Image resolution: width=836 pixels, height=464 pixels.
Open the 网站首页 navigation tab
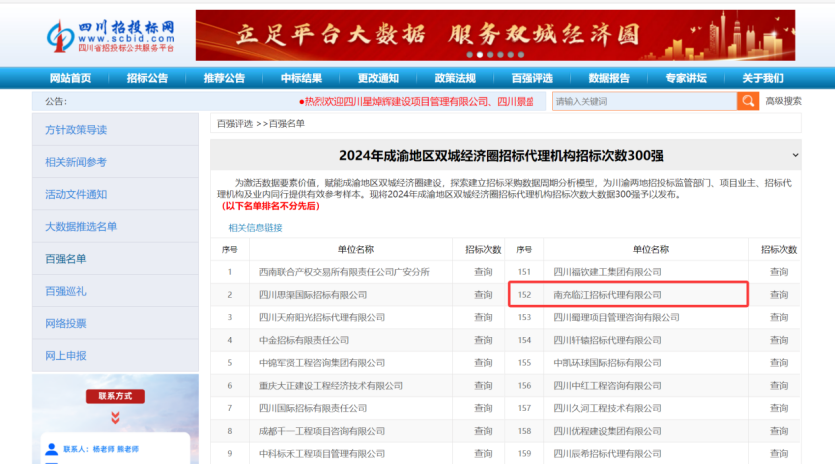pyautogui.click(x=70, y=78)
